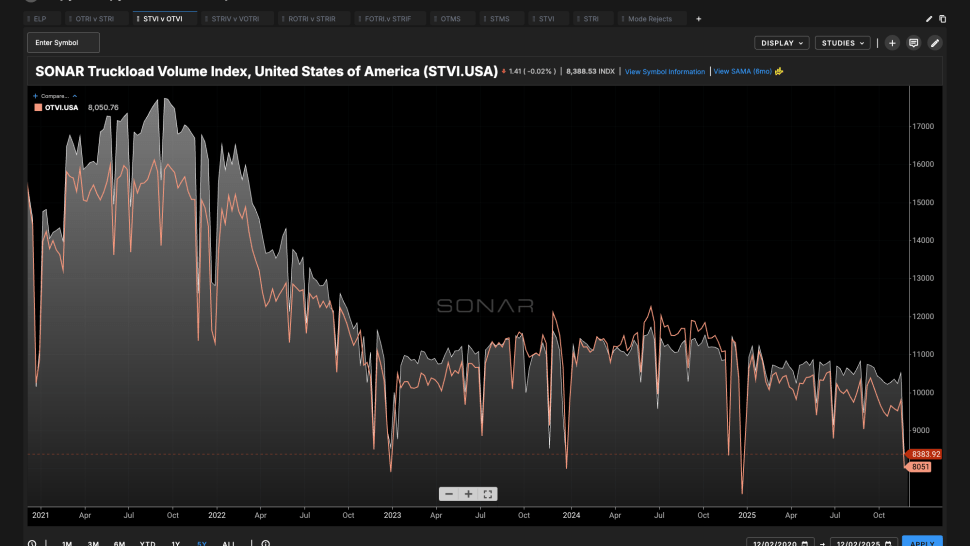Add a new chart tab with plus icon
The image size is (970, 546).
(698, 19)
